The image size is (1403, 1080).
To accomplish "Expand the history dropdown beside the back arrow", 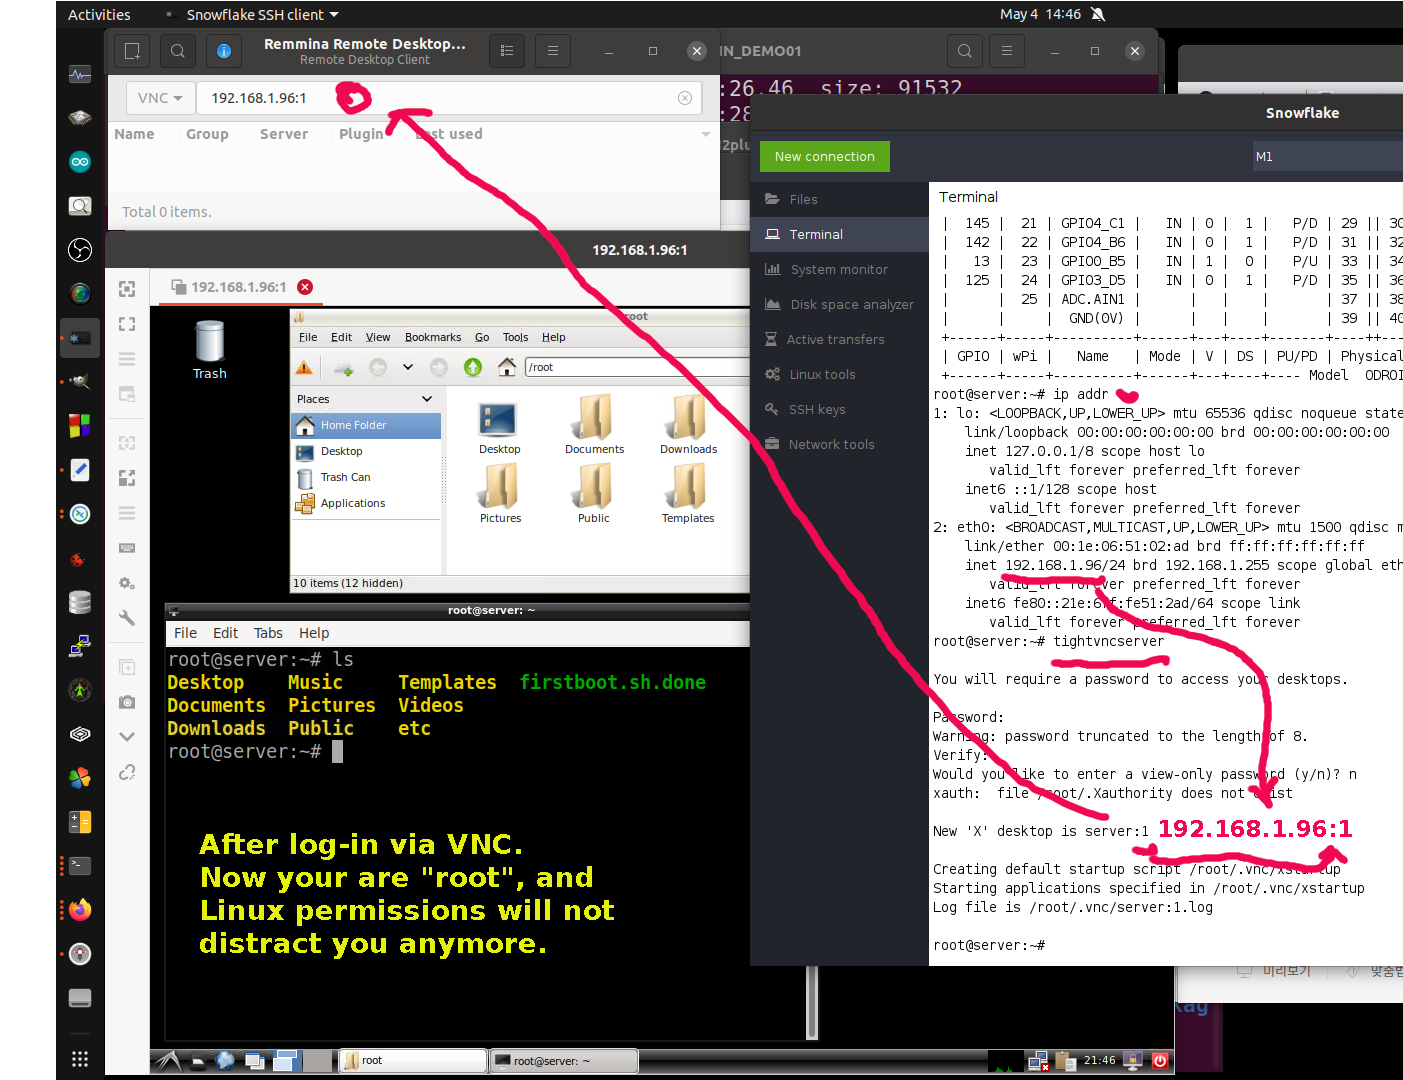I will (408, 367).
